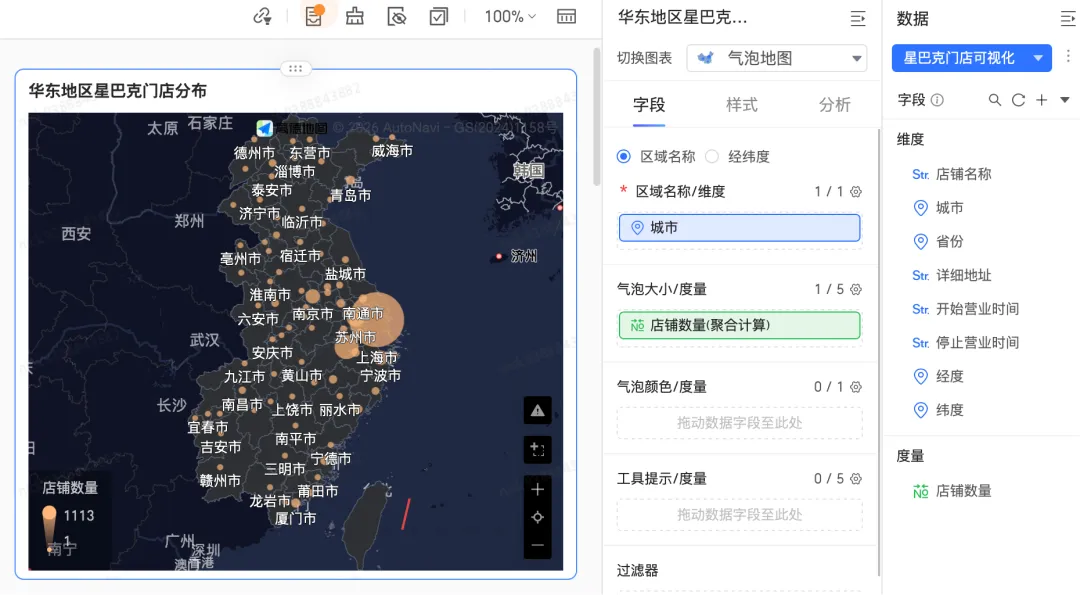Add a new field with plus icon
The width and height of the screenshot is (1080, 595).
click(1041, 101)
